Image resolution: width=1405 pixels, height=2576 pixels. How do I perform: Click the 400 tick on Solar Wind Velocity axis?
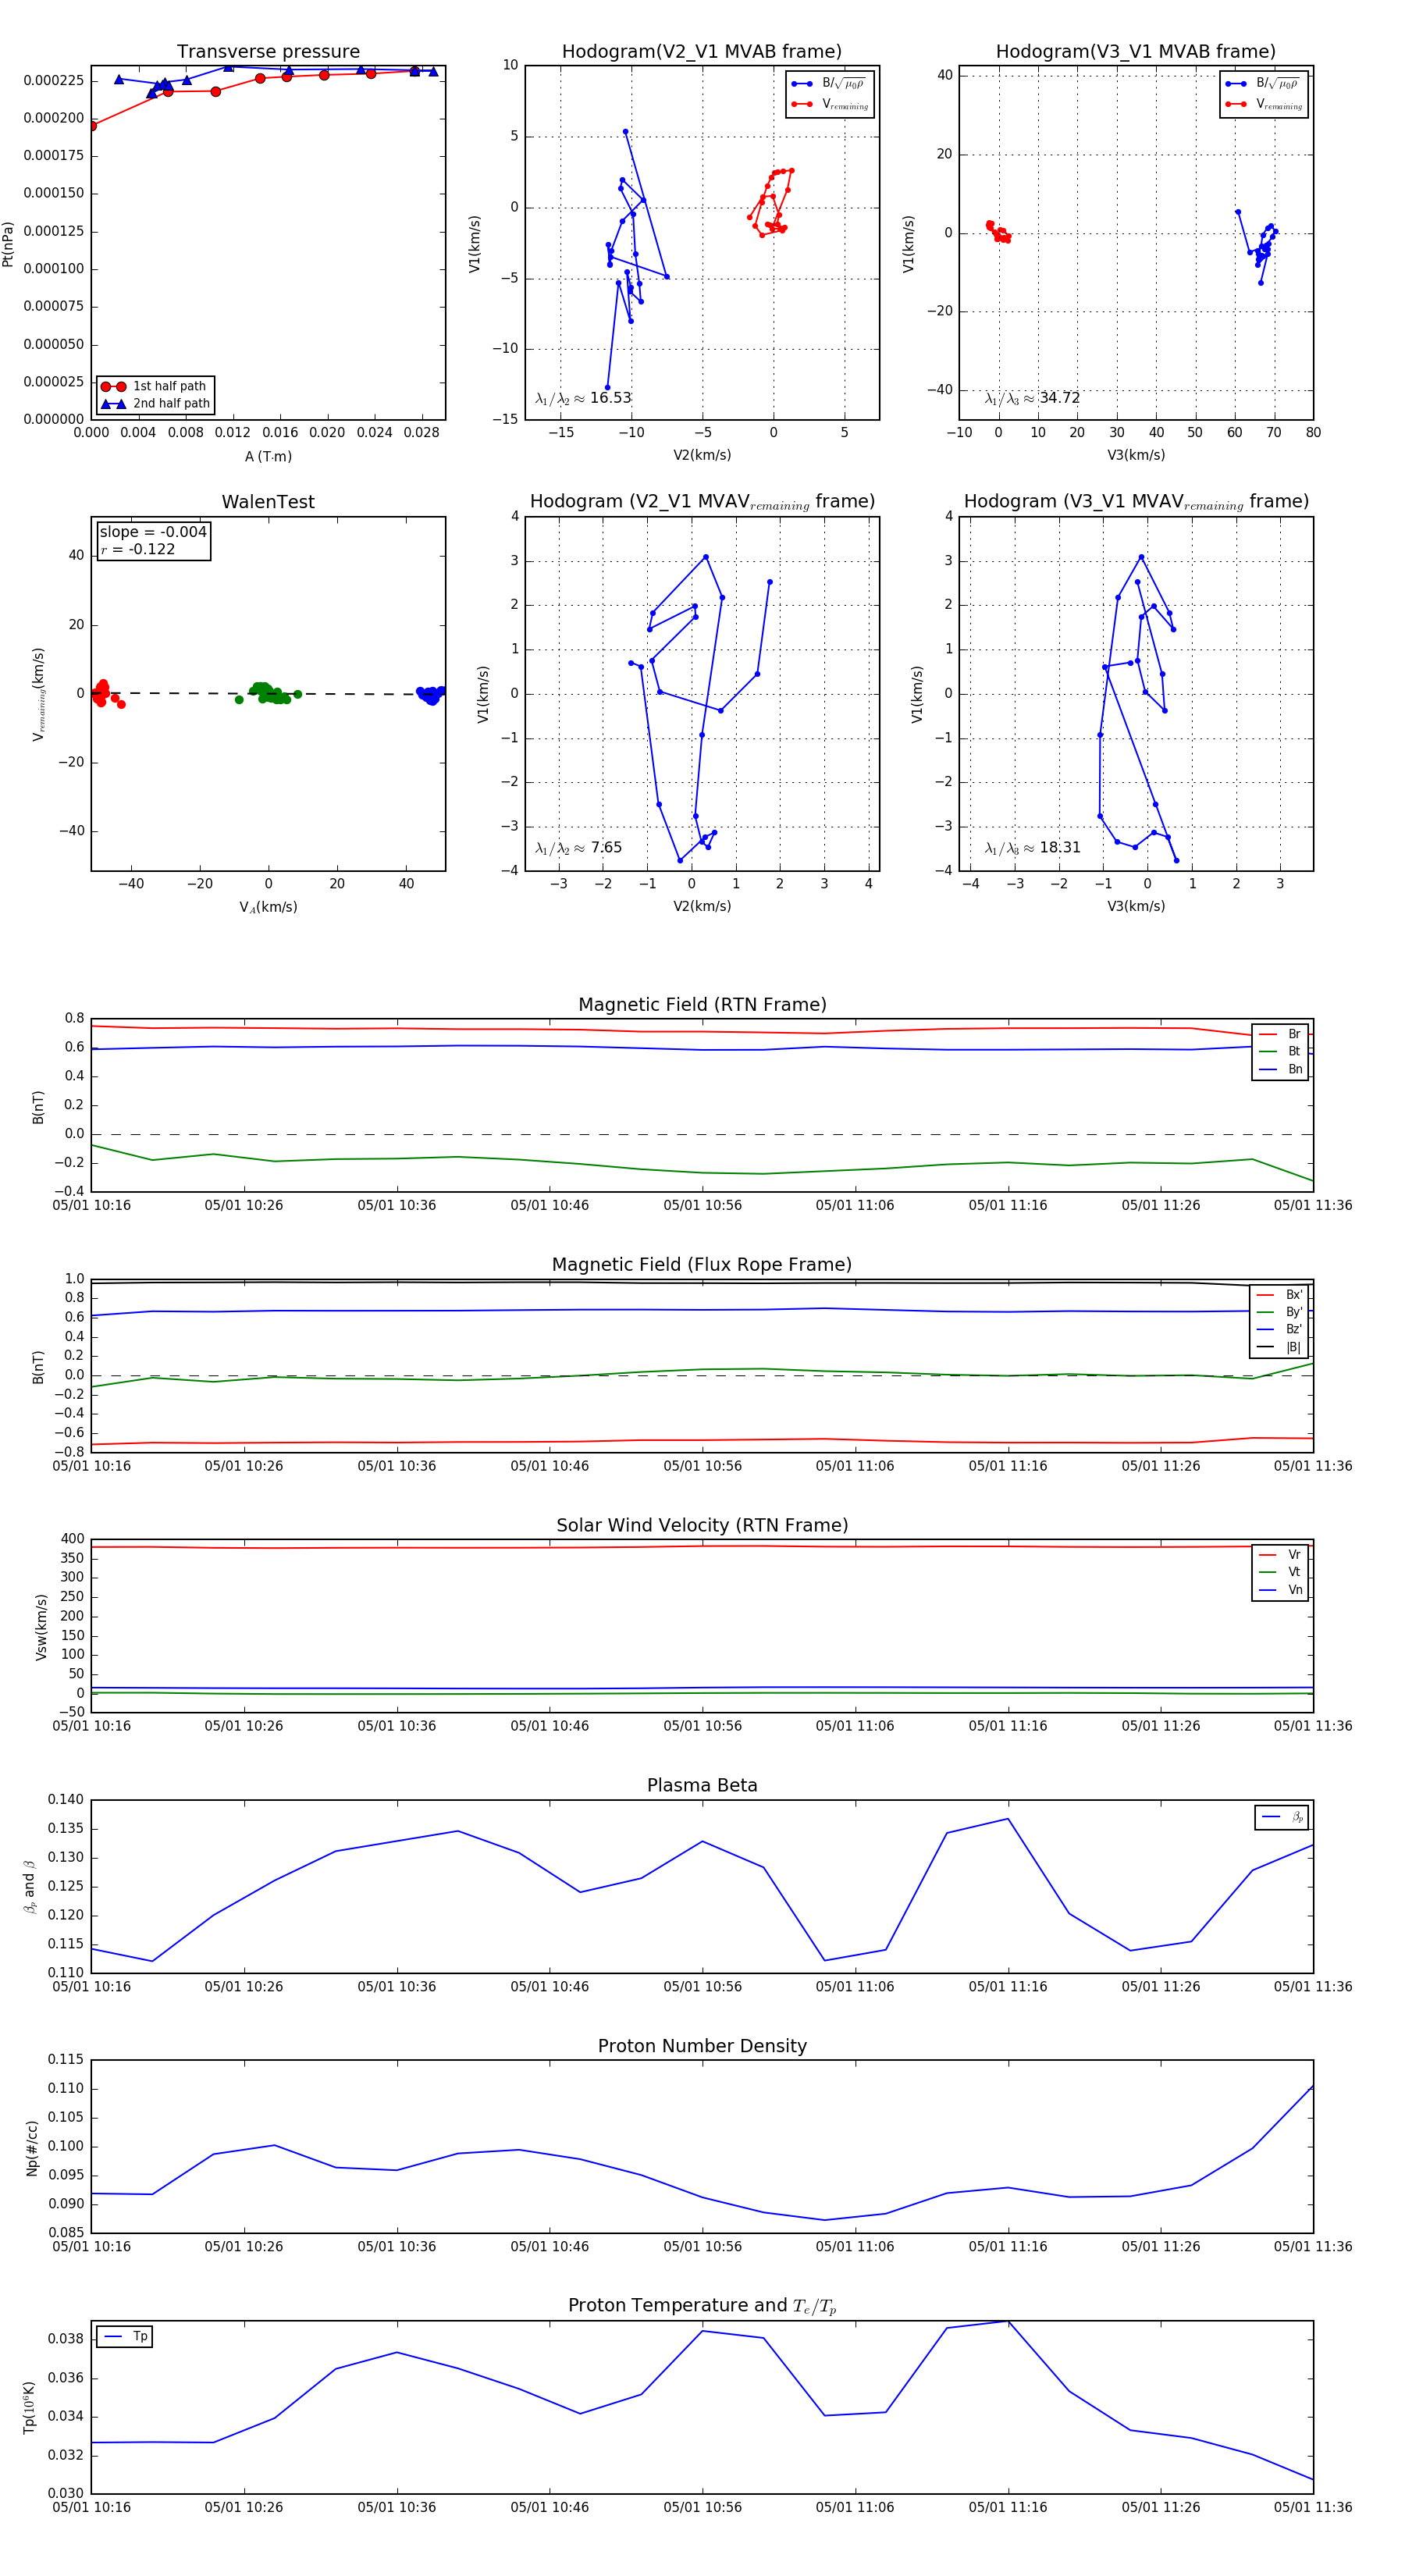[x=72, y=1539]
